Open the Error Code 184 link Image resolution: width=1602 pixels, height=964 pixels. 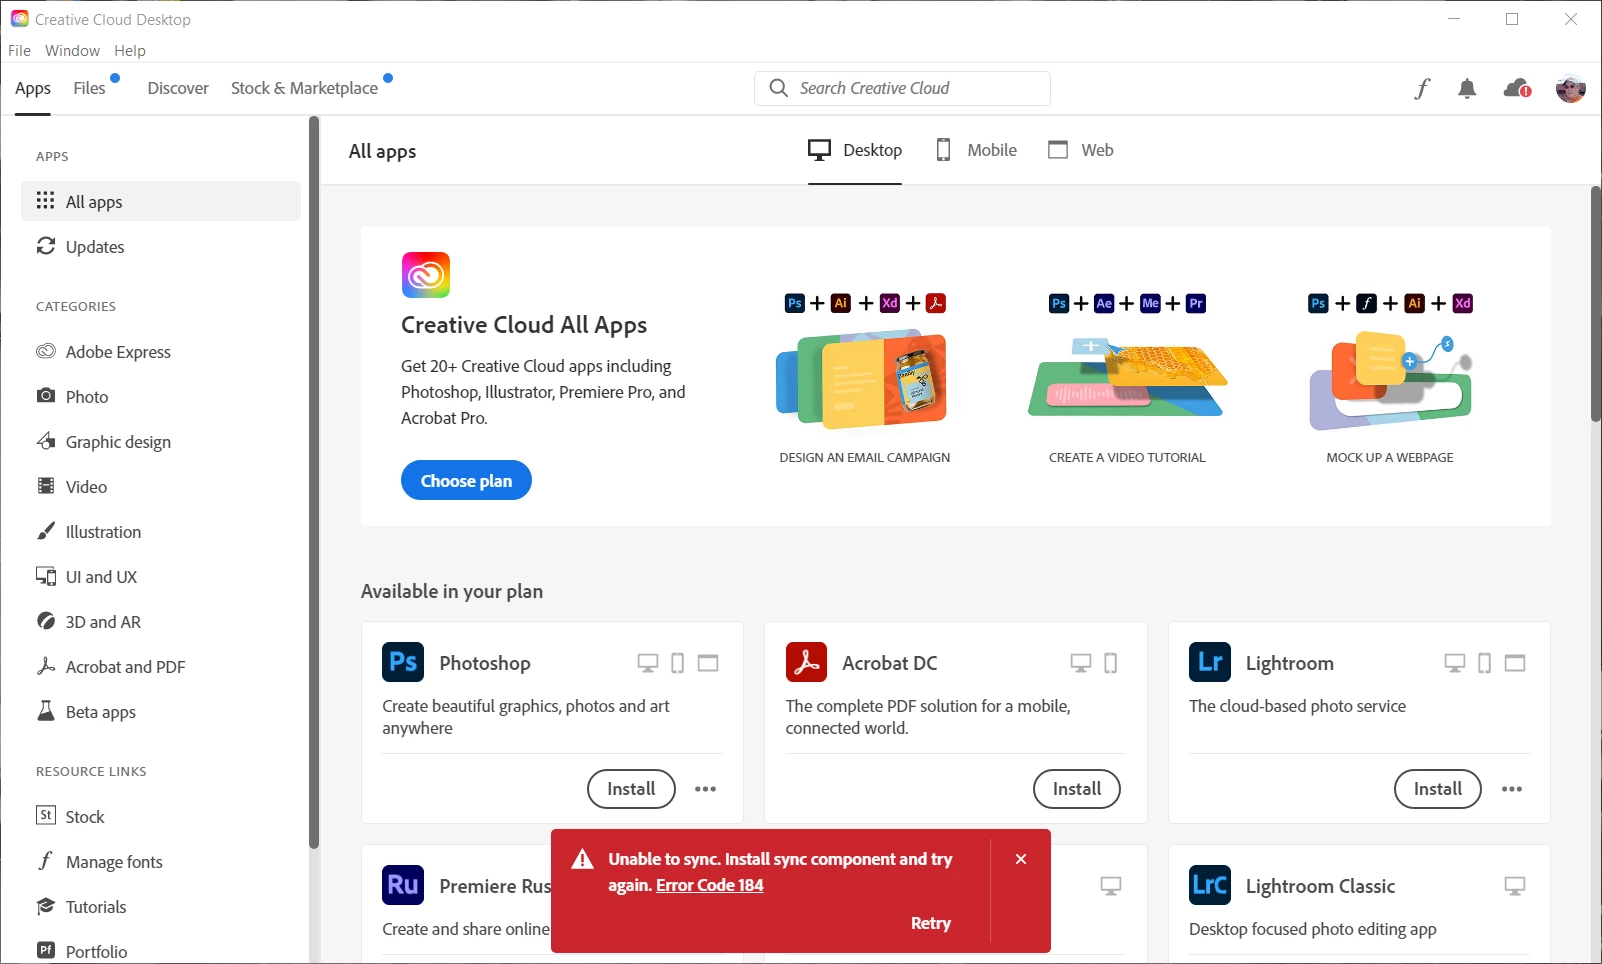coord(710,885)
